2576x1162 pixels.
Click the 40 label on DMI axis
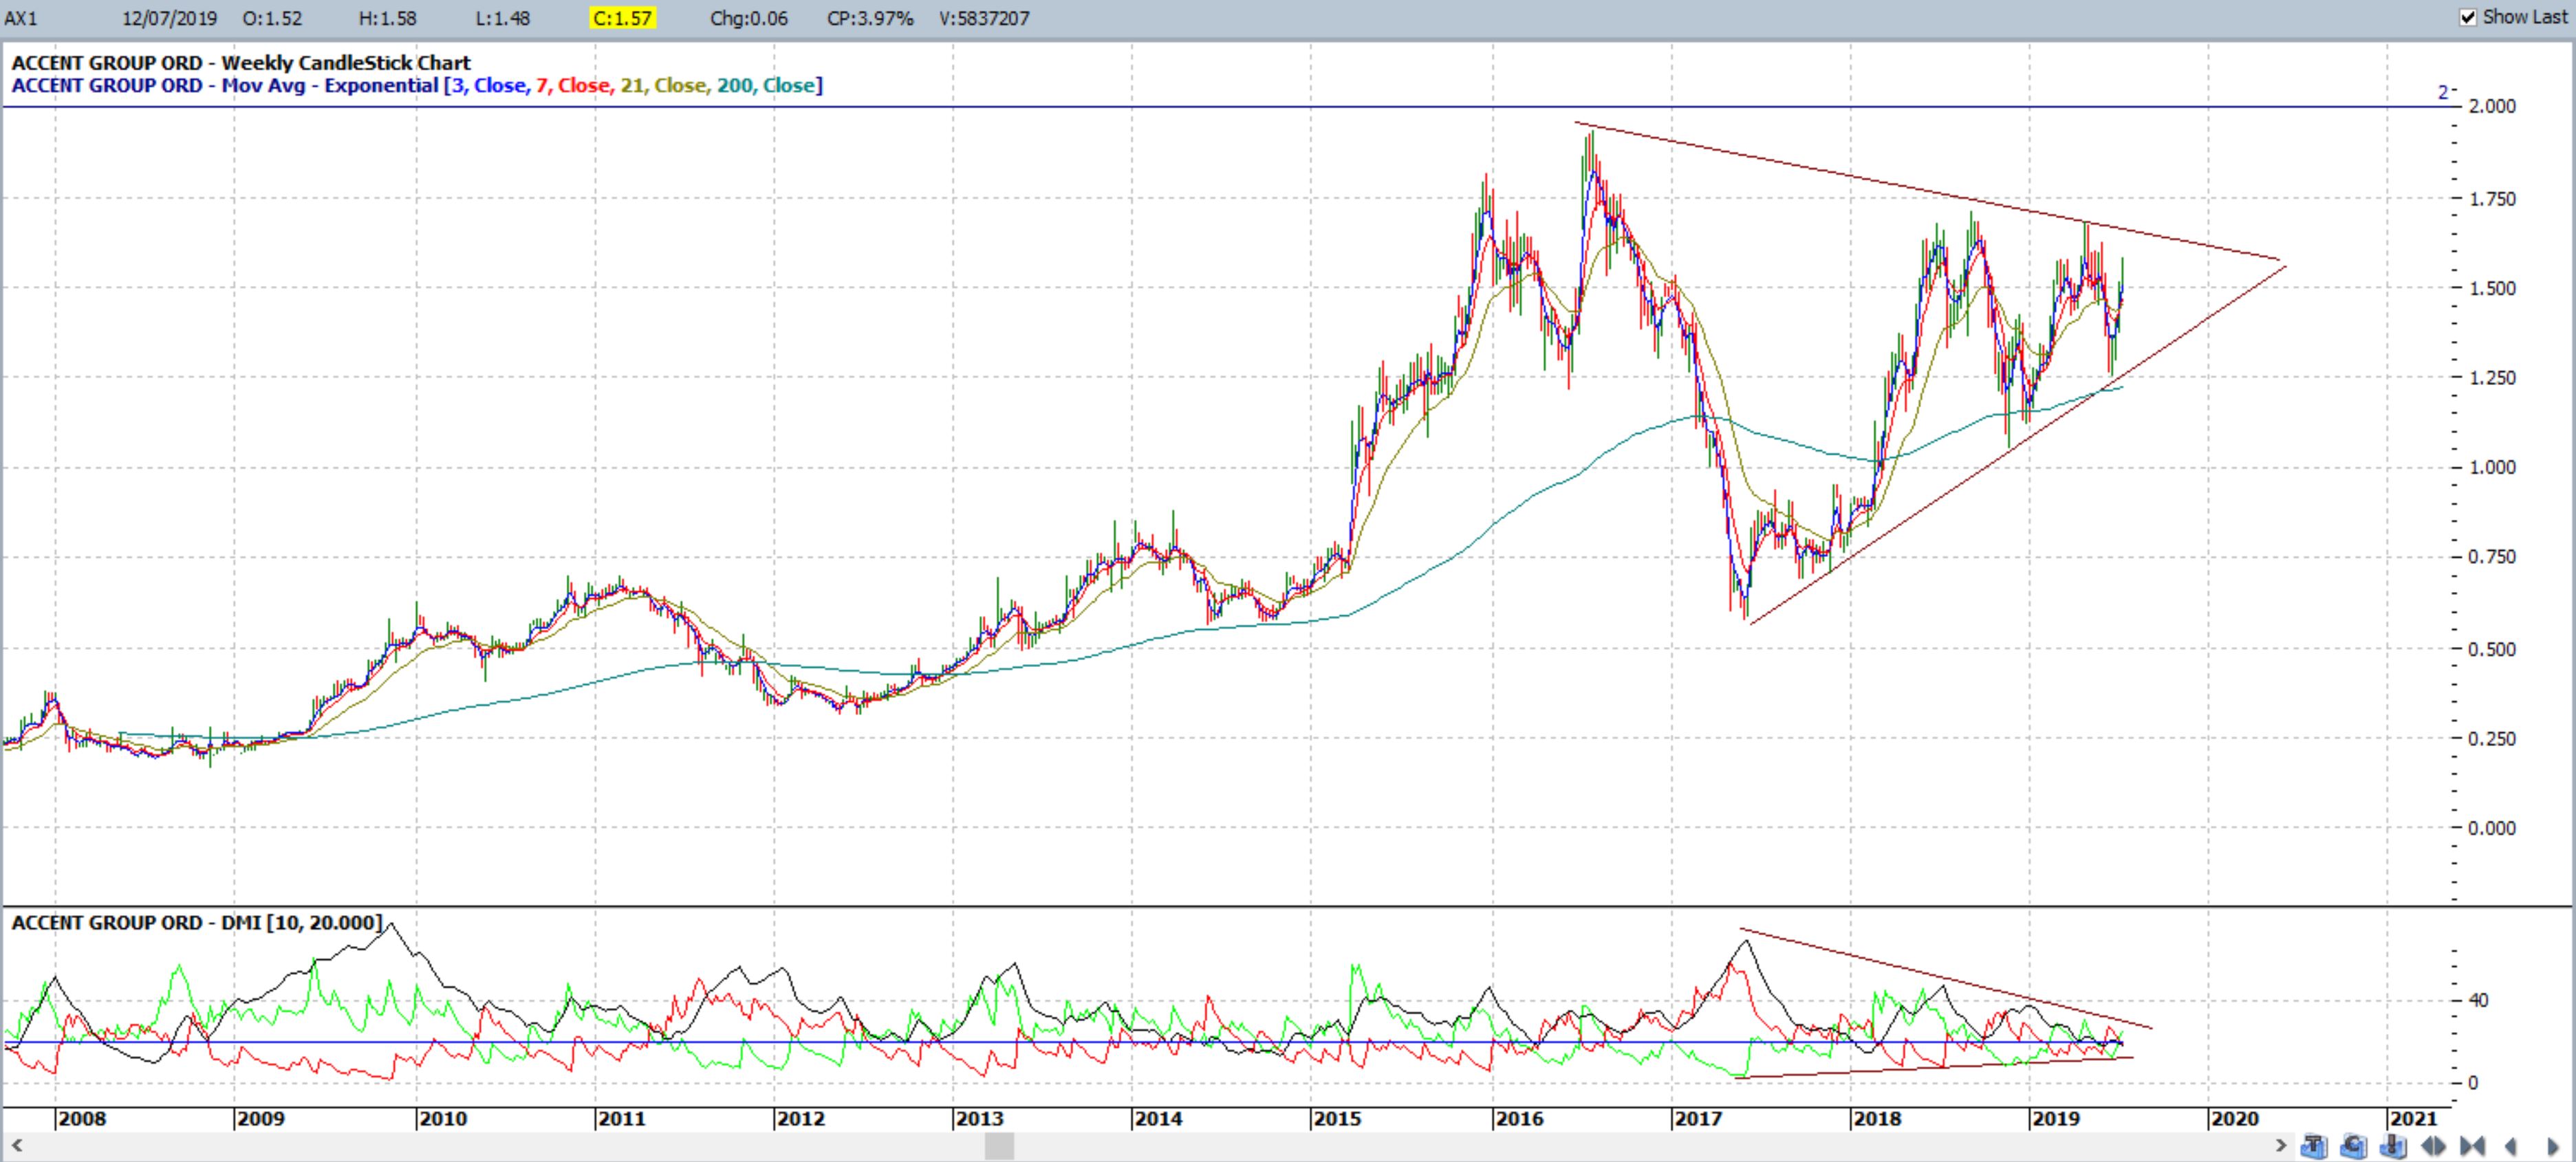click(2478, 1000)
